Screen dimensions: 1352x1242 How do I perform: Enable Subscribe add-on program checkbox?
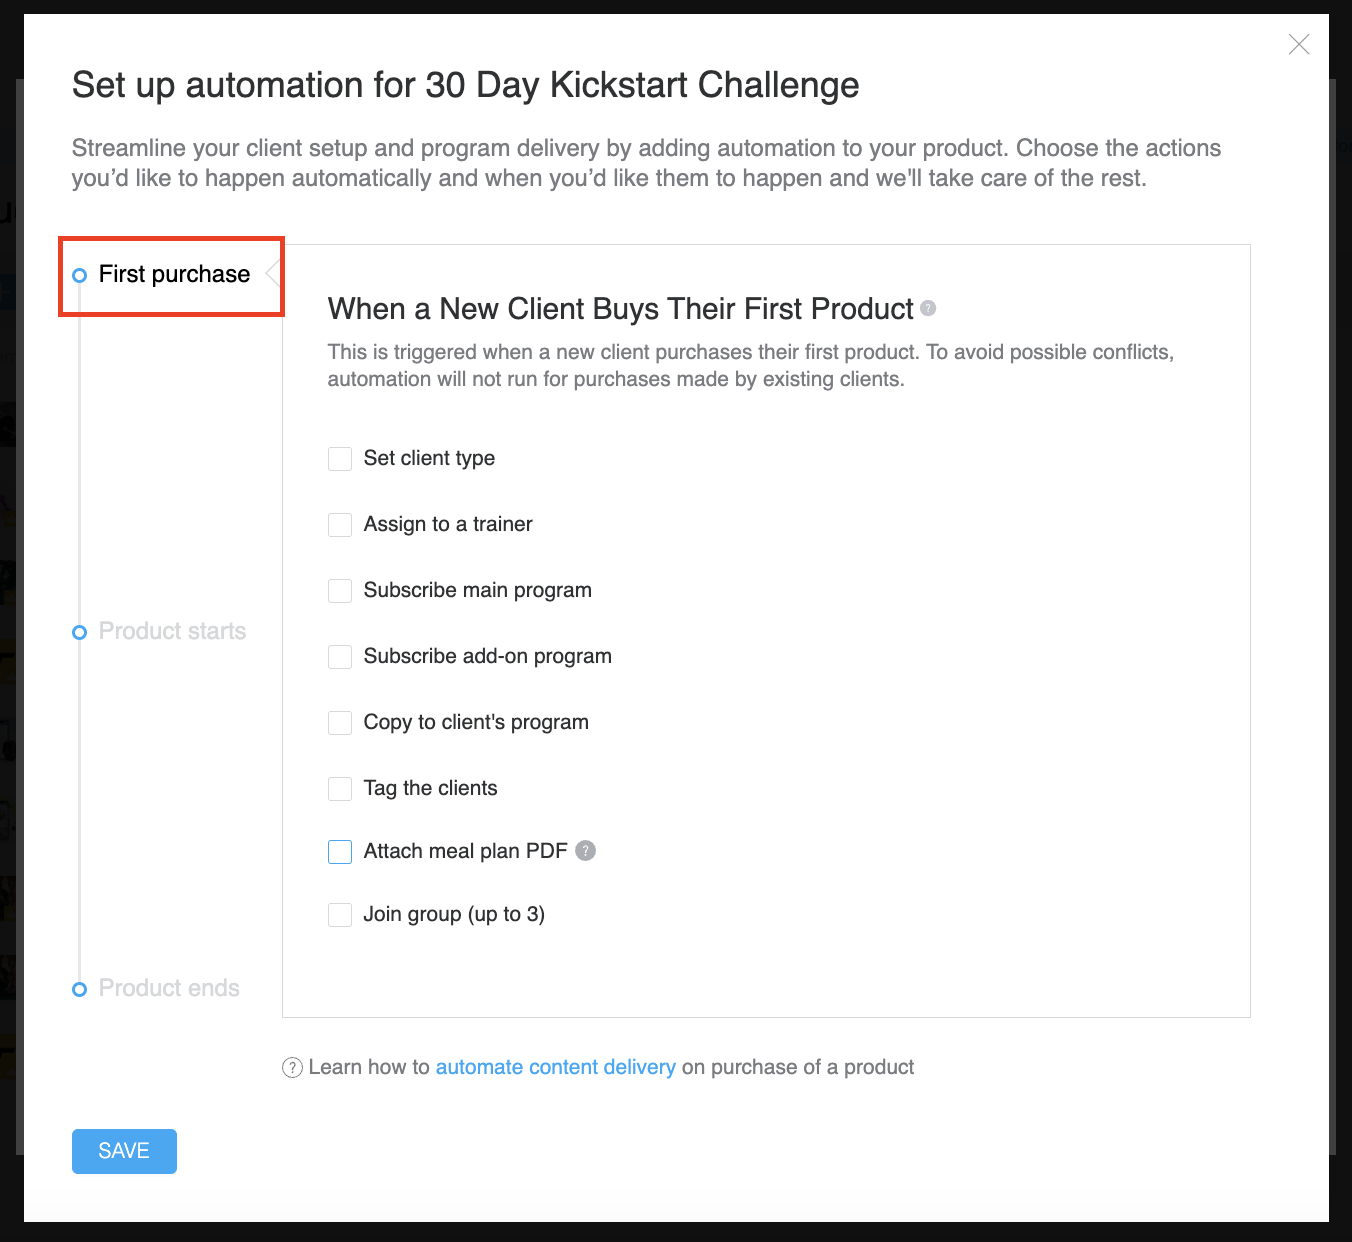pos(340,657)
